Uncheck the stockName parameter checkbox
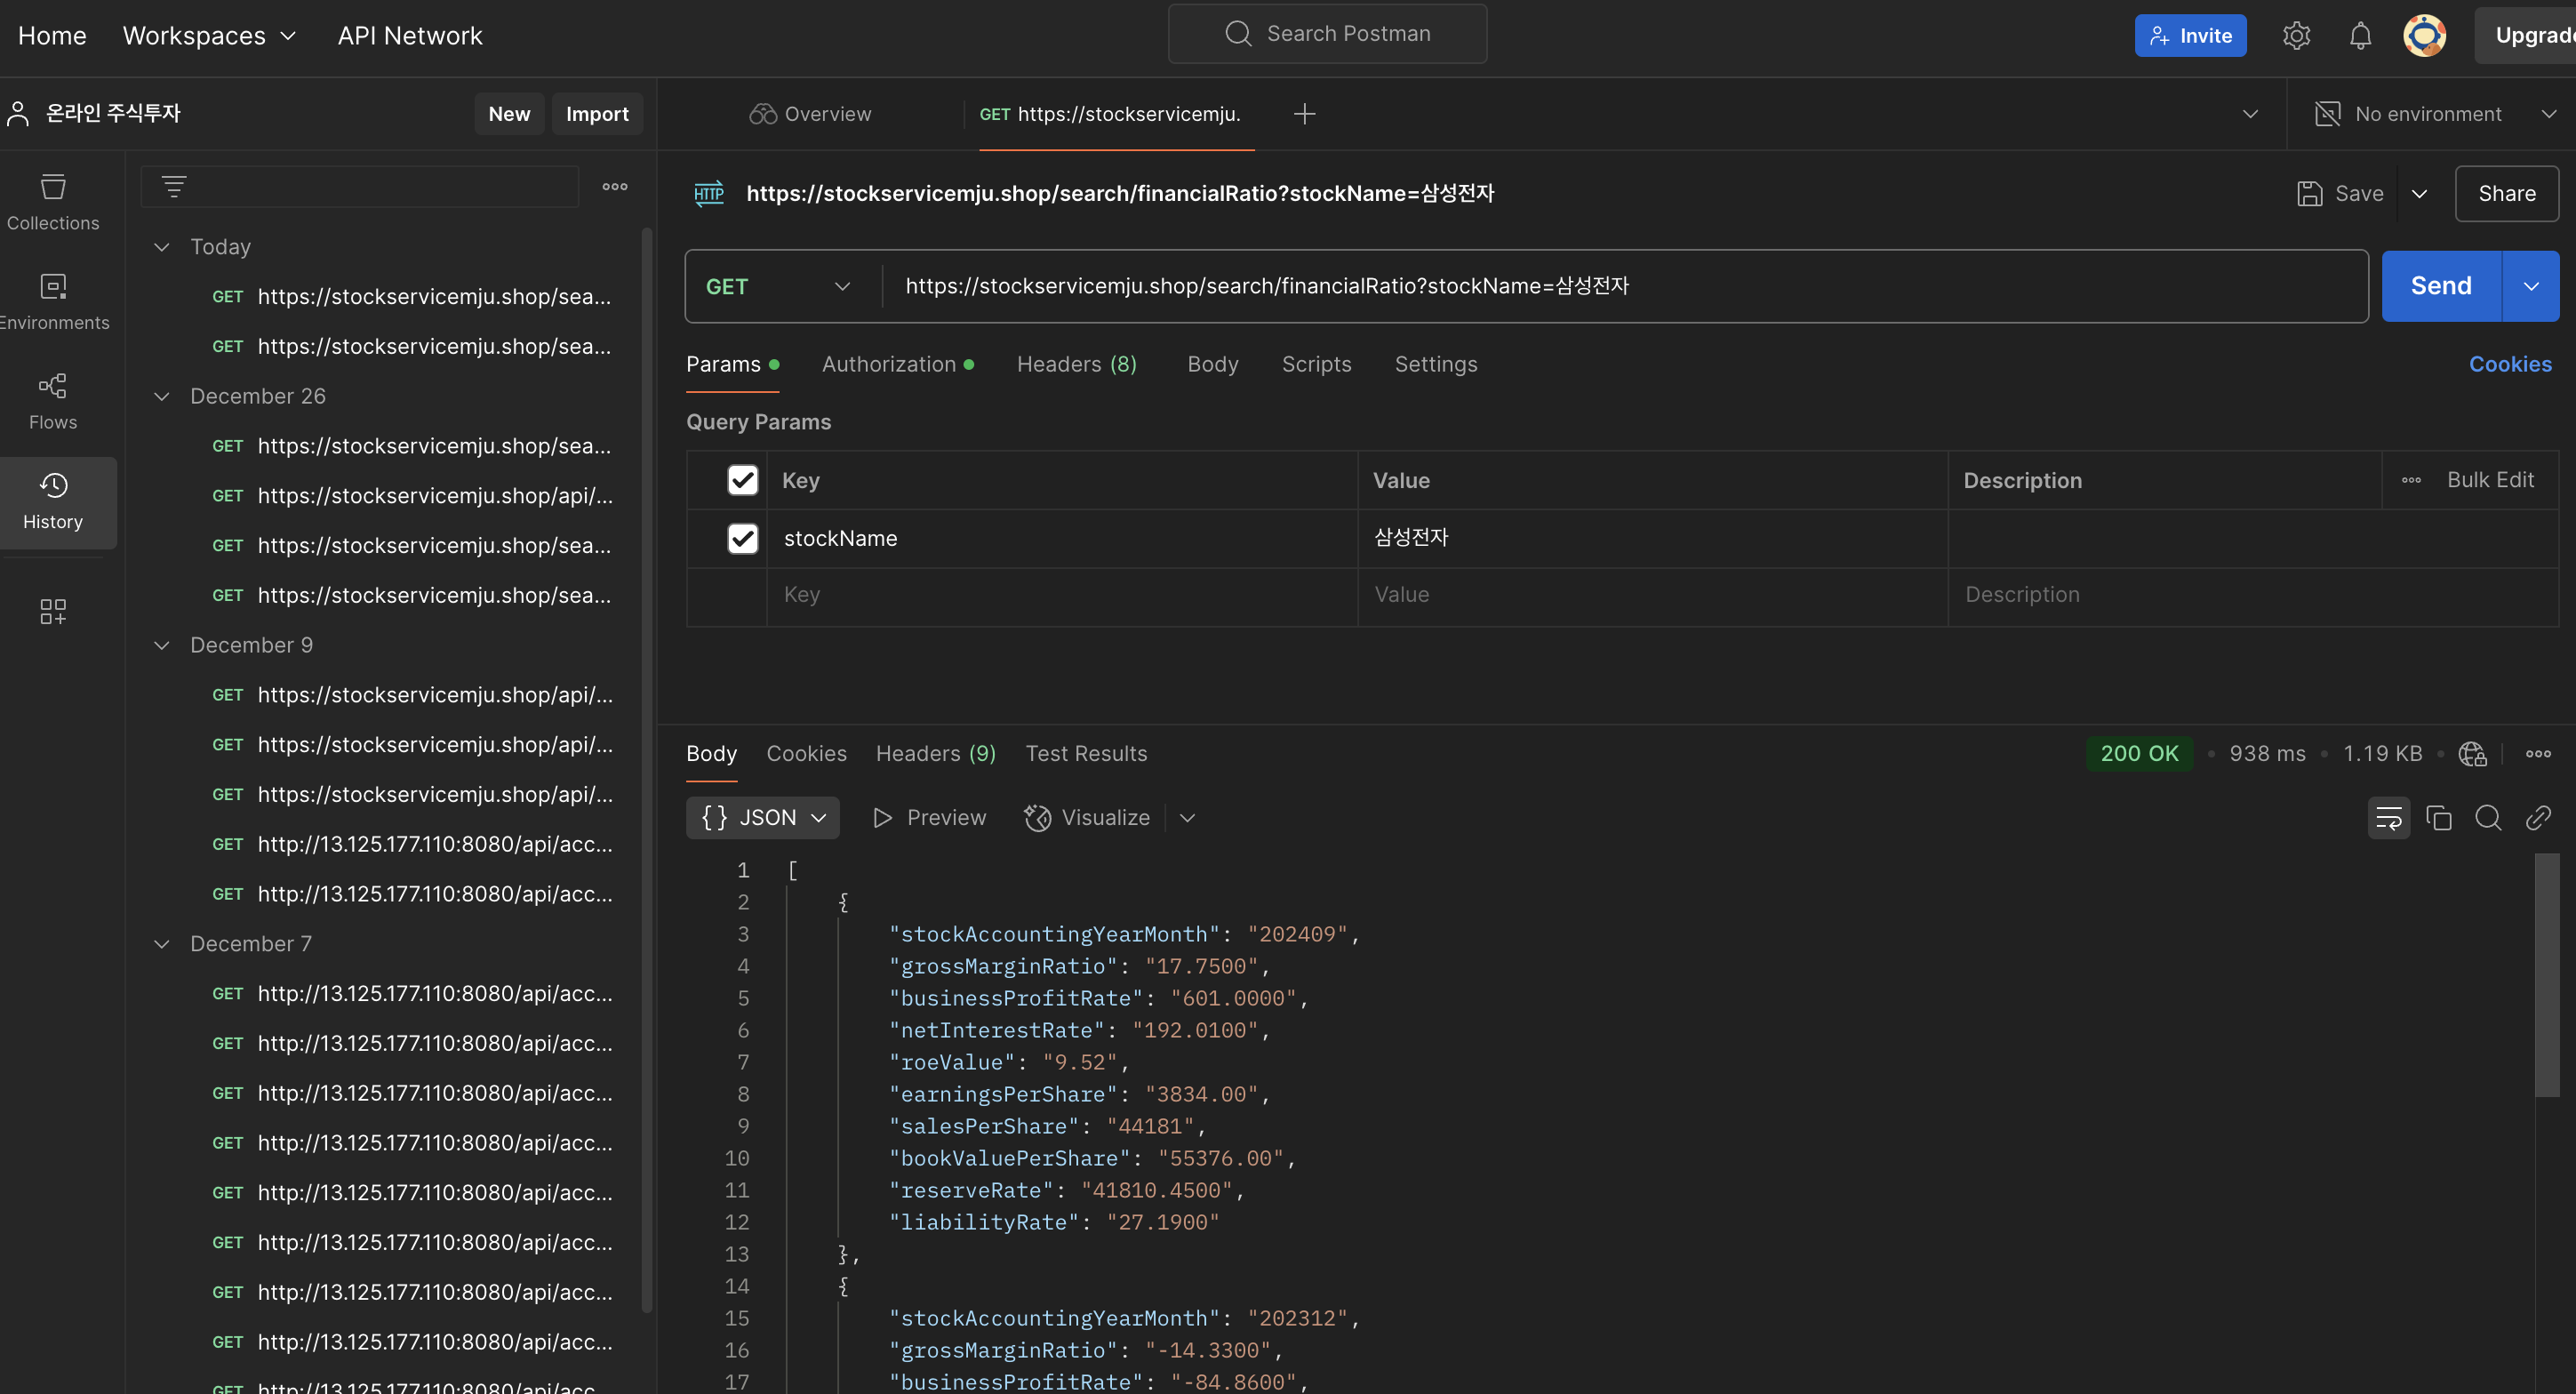 click(743, 539)
